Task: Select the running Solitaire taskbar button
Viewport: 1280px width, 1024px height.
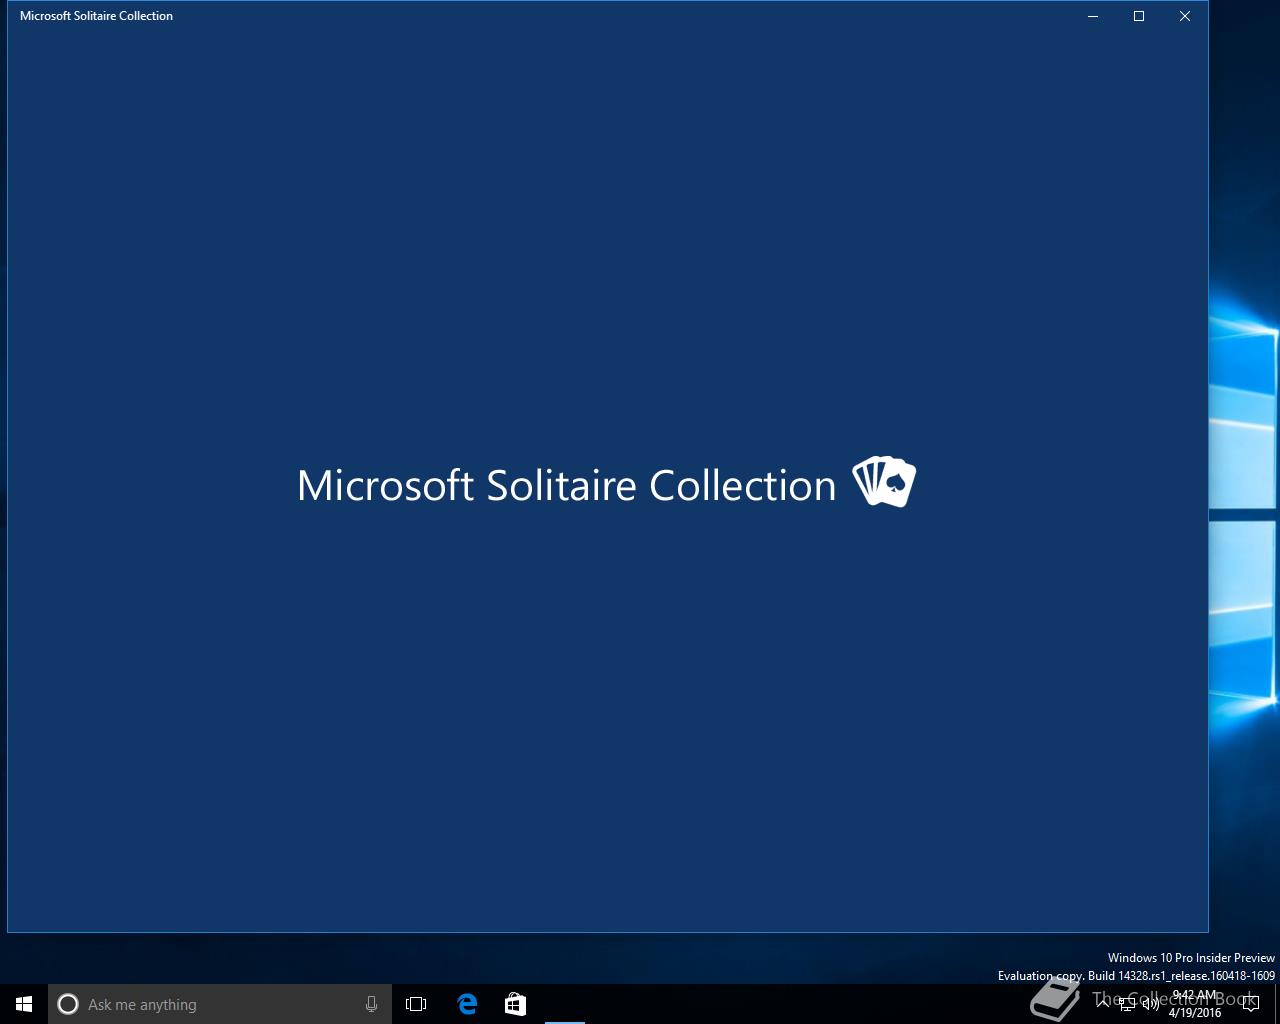Action: click(564, 1004)
